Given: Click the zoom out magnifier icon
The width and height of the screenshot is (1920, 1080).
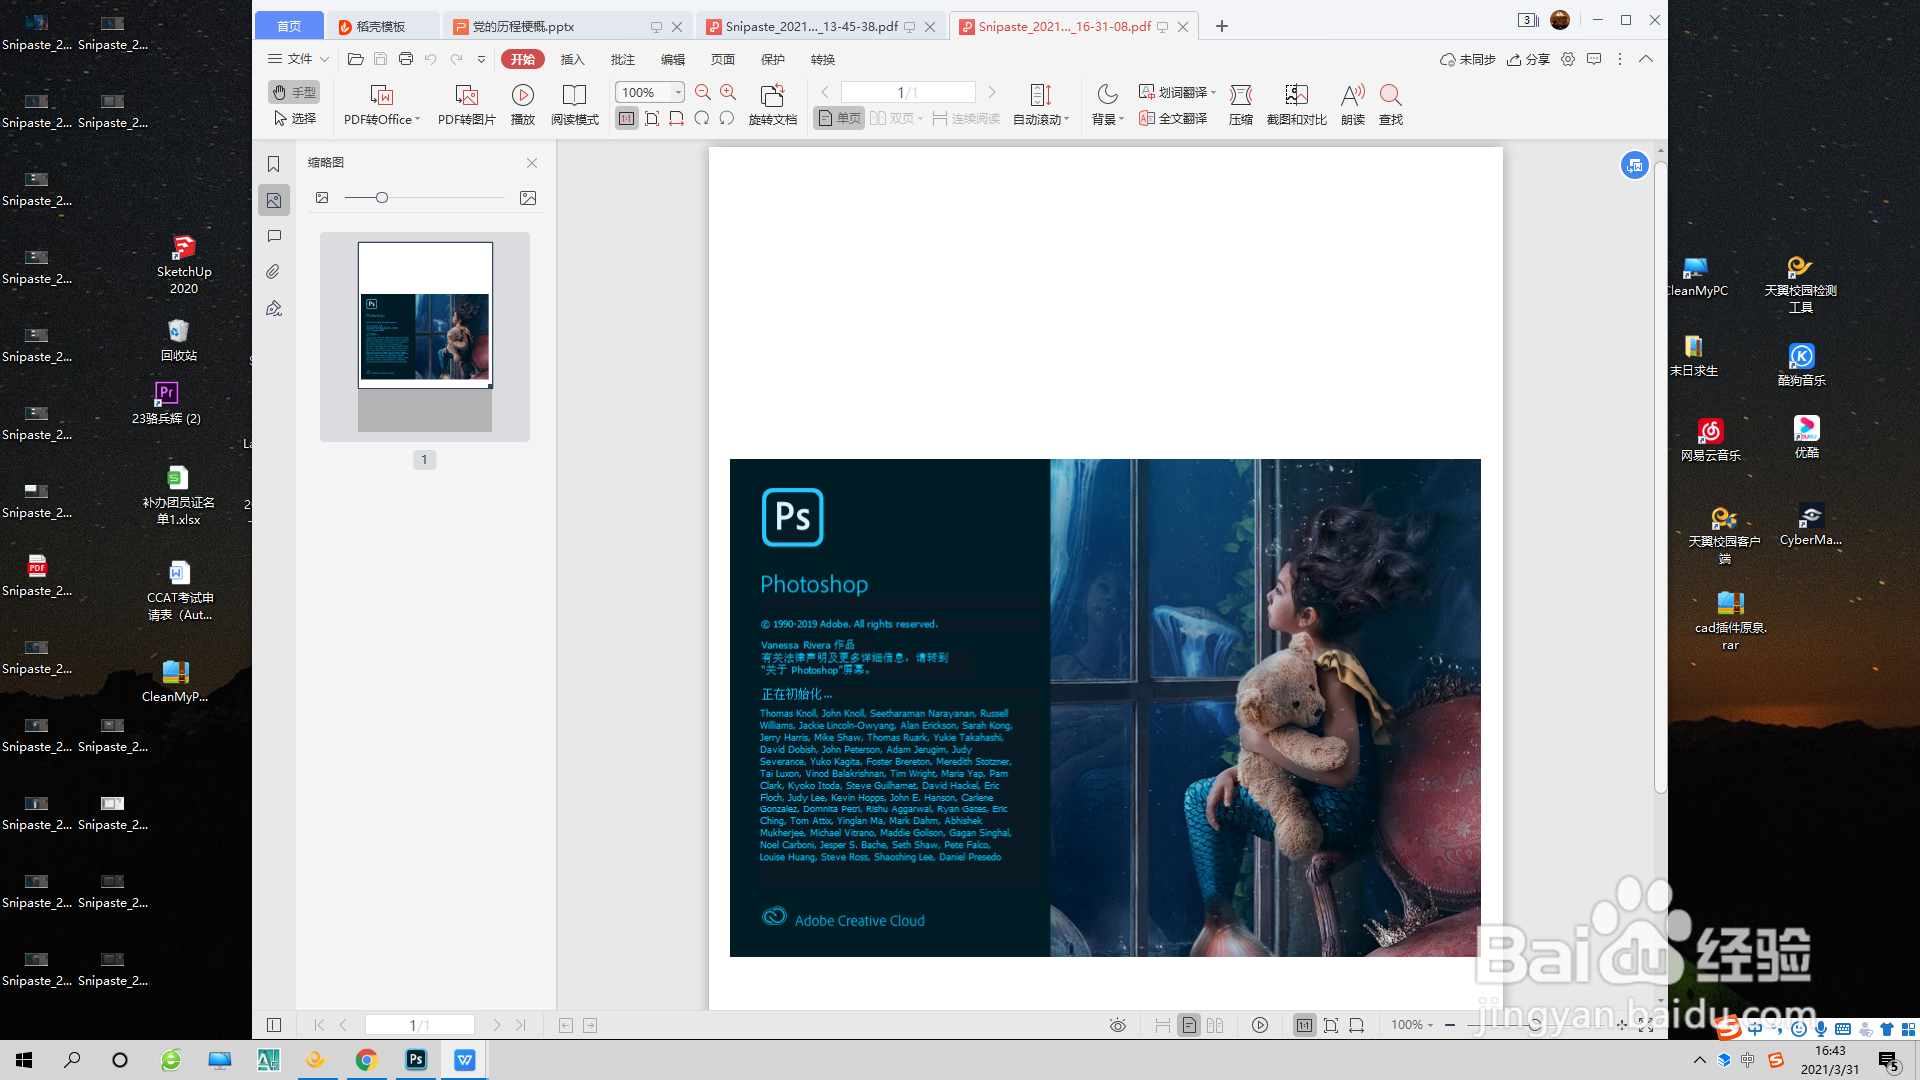Looking at the screenshot, I should click(703, 92).
